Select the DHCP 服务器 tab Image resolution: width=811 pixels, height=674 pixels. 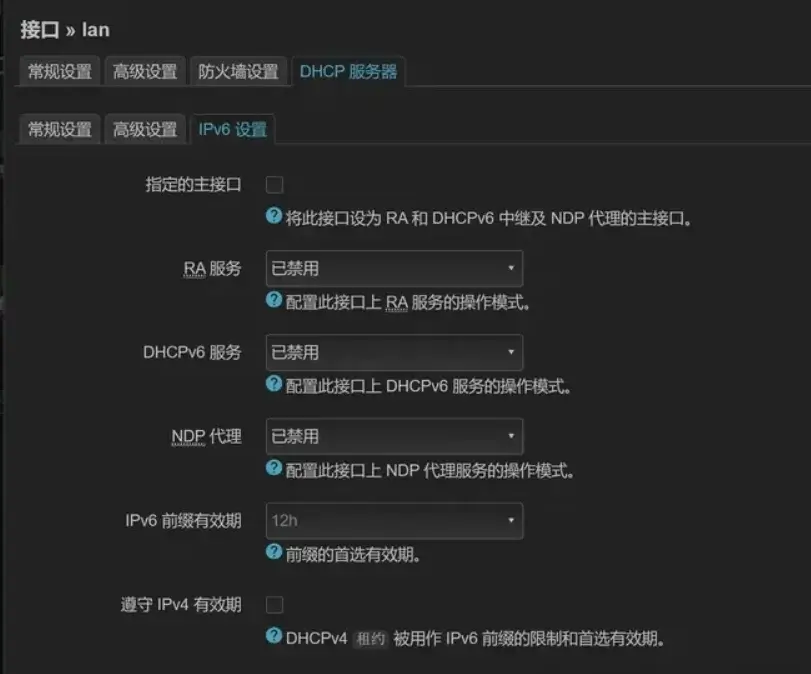pyautogui.click(x=348, y=71)
